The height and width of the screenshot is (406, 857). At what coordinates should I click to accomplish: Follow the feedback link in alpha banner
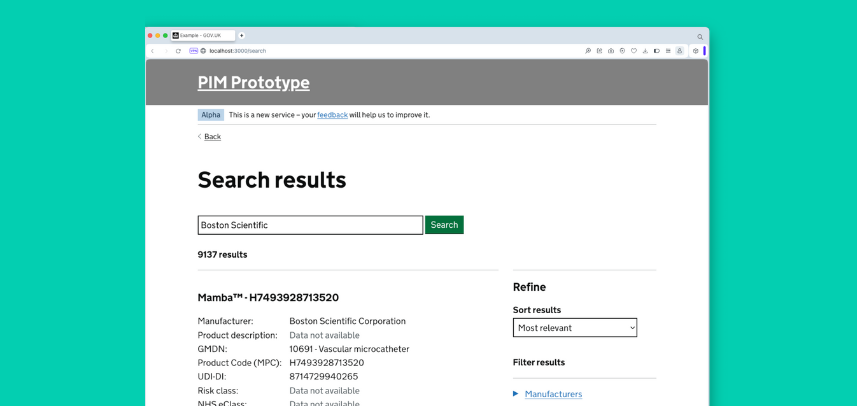coord(332,115)
